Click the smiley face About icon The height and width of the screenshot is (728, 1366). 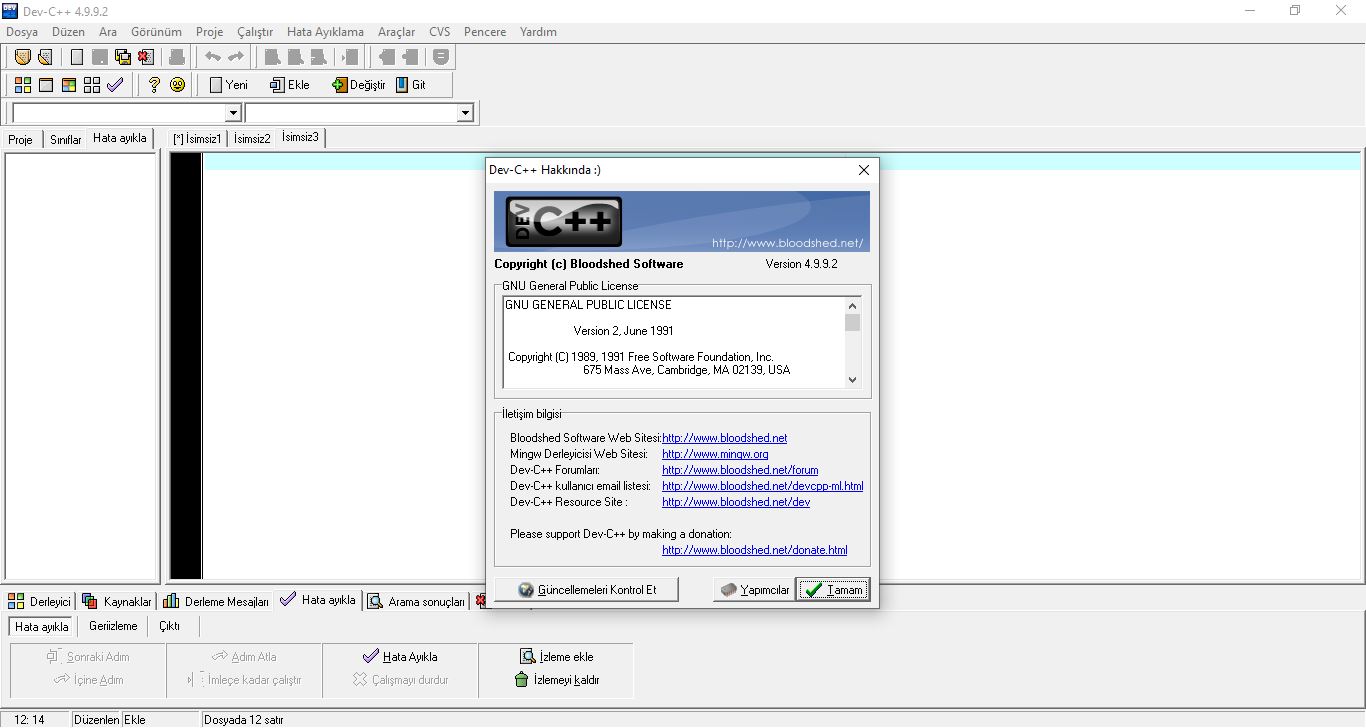[177, 85]
